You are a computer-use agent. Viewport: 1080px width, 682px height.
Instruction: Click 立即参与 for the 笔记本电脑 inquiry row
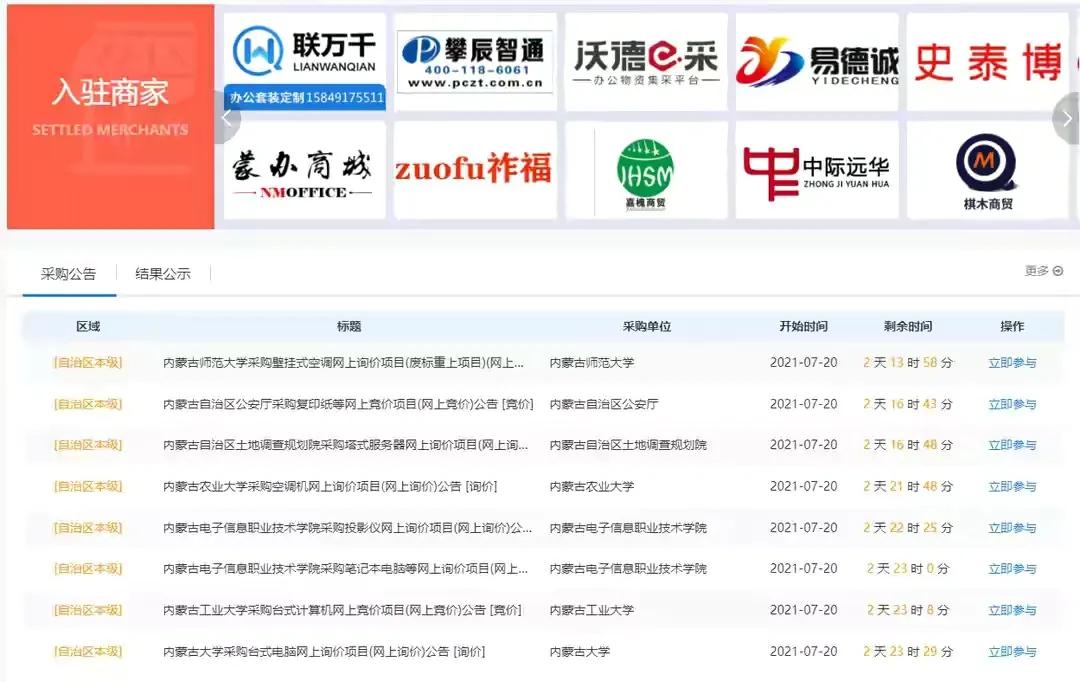[1012, 569]
